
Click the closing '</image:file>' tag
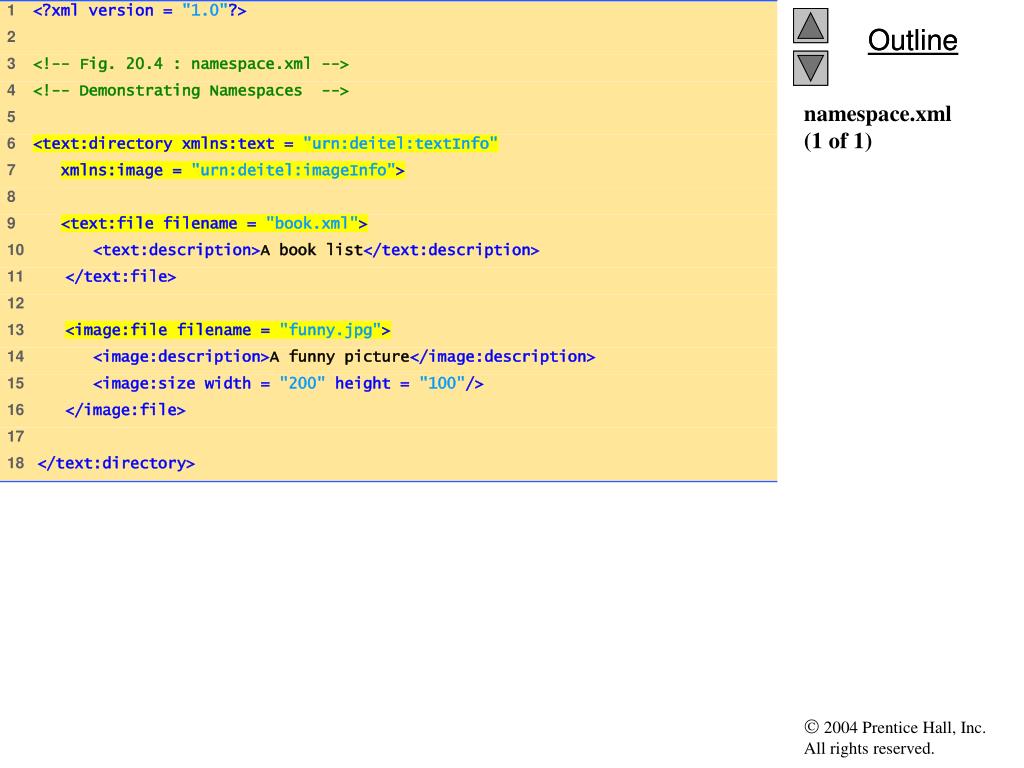tap(125, 410)
